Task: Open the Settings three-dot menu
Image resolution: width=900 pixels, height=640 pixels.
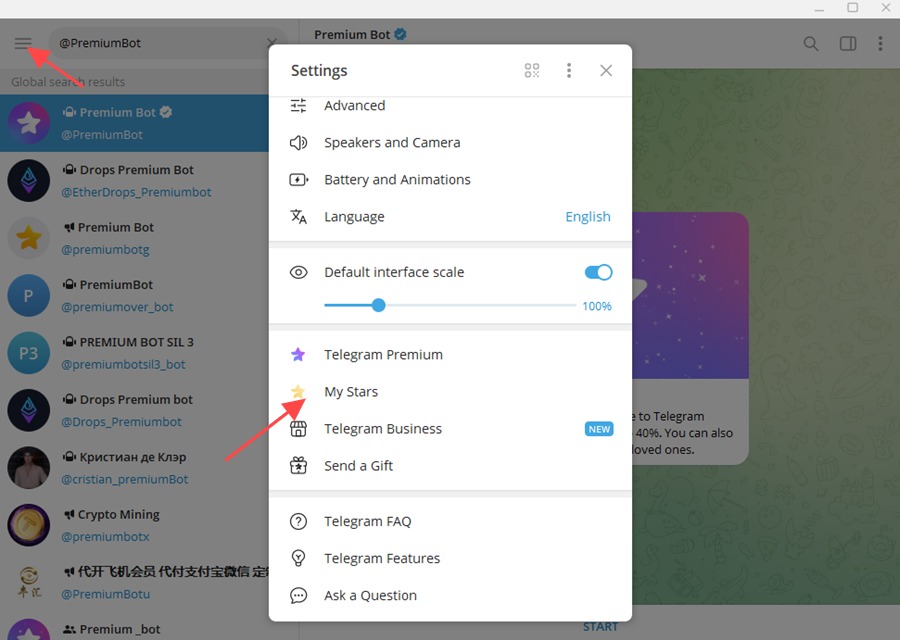Action: tap(569, 71)
